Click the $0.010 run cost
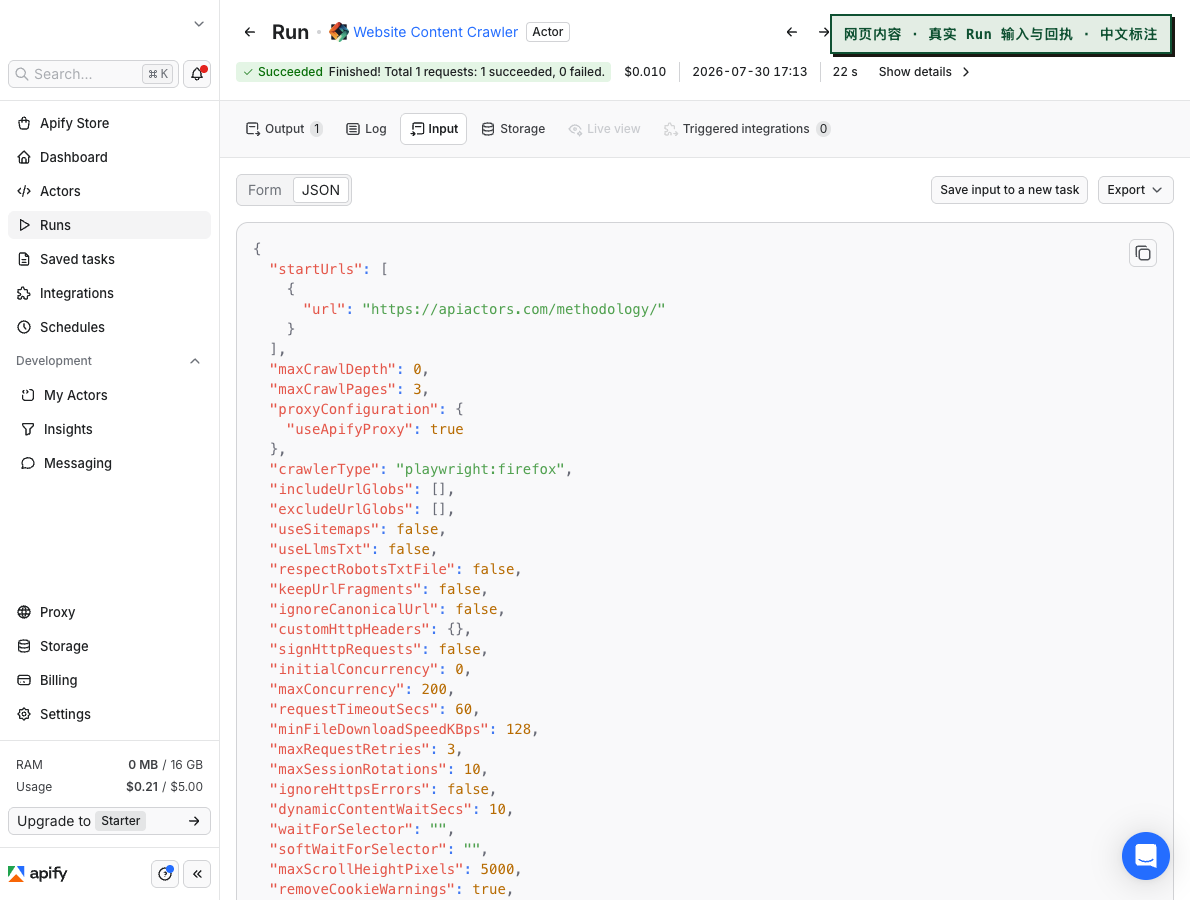 click(645, 72)
